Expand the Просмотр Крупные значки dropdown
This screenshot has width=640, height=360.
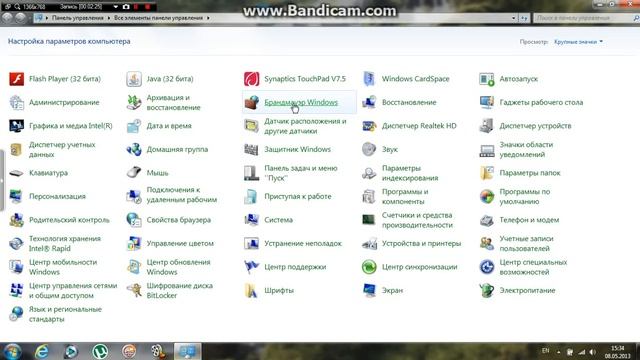578,42
